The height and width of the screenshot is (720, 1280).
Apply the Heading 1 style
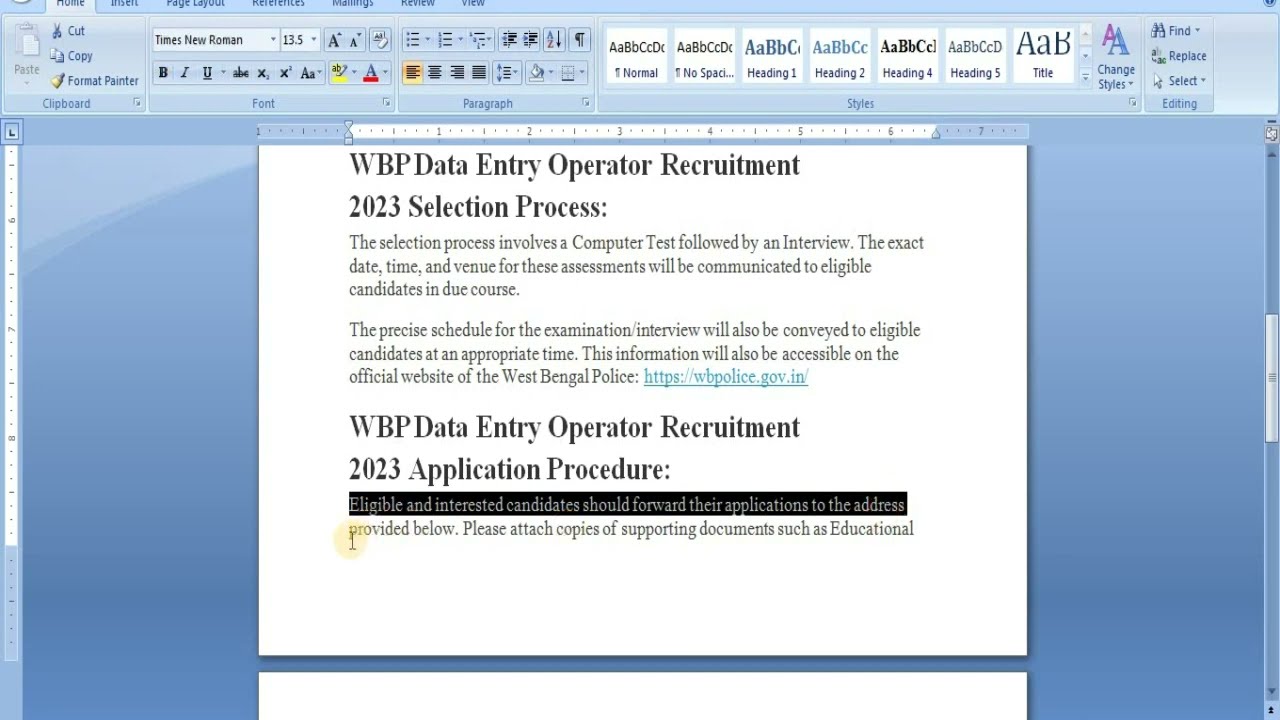(x=772, y=56)
